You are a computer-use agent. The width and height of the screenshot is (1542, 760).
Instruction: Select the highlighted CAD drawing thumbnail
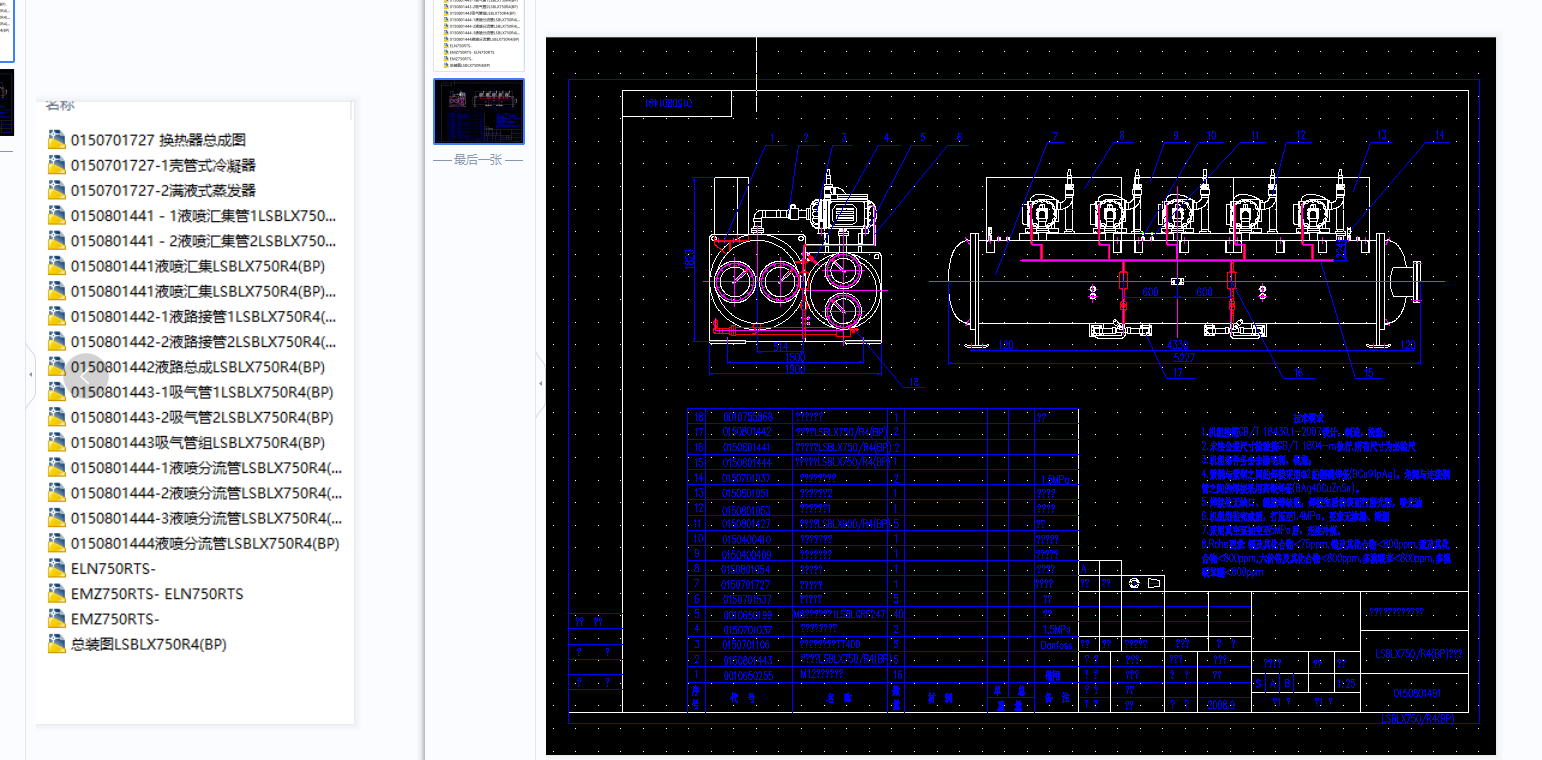(x=478, y=112)
